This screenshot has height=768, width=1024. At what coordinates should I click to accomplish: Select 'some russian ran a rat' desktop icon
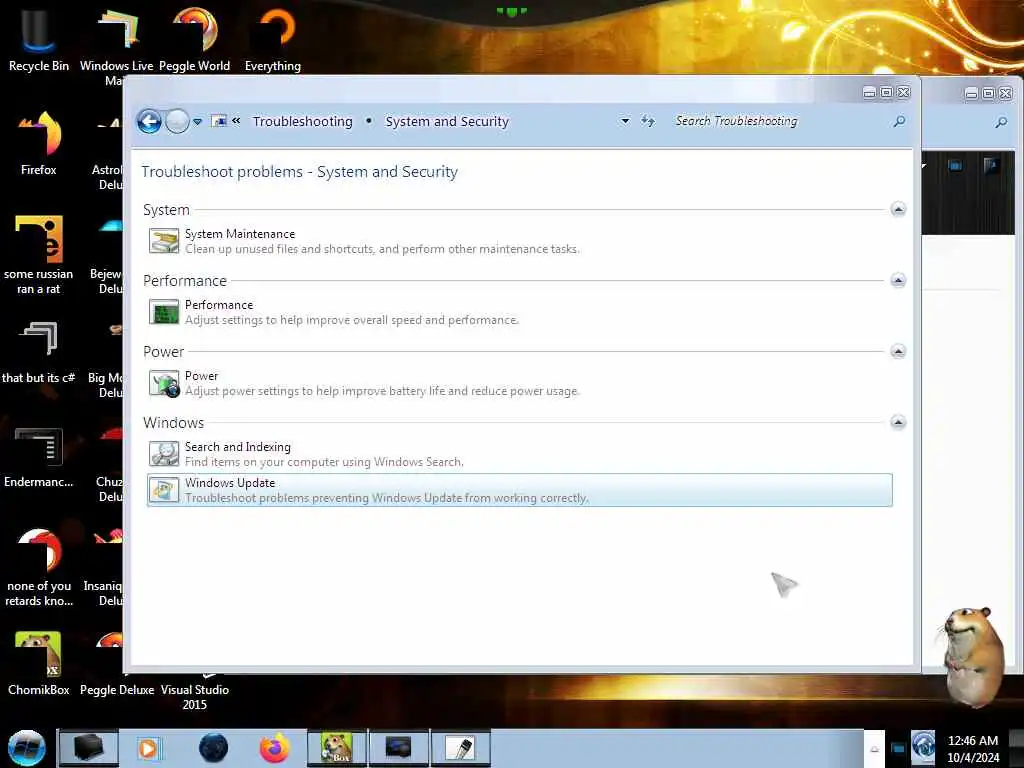coord(39,255)
